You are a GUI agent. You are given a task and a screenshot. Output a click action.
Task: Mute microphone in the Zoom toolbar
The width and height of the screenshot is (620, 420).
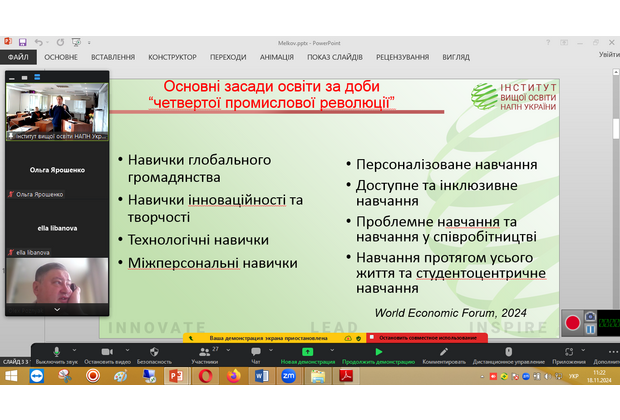click(x=56, y=352)
